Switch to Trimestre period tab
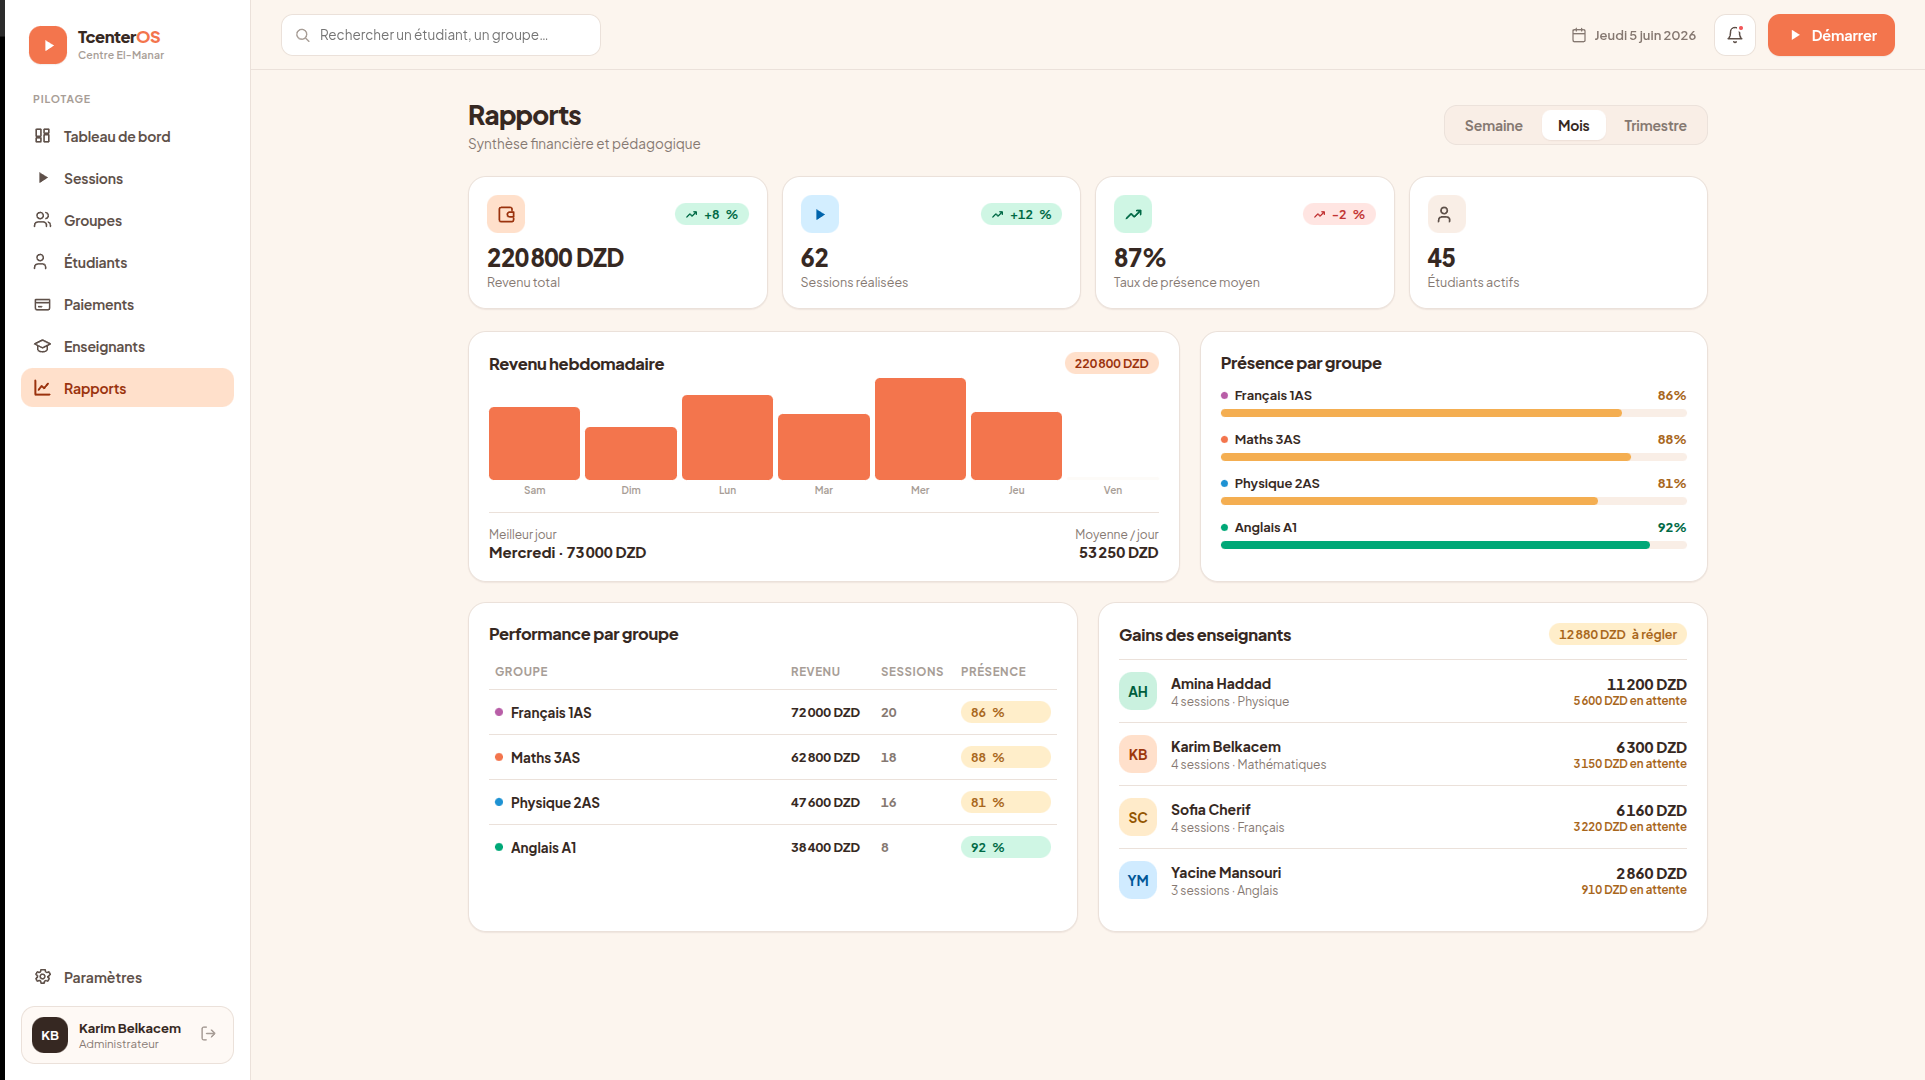Viewport: 1925px width, 1080px height. (x=1655, y=125)
